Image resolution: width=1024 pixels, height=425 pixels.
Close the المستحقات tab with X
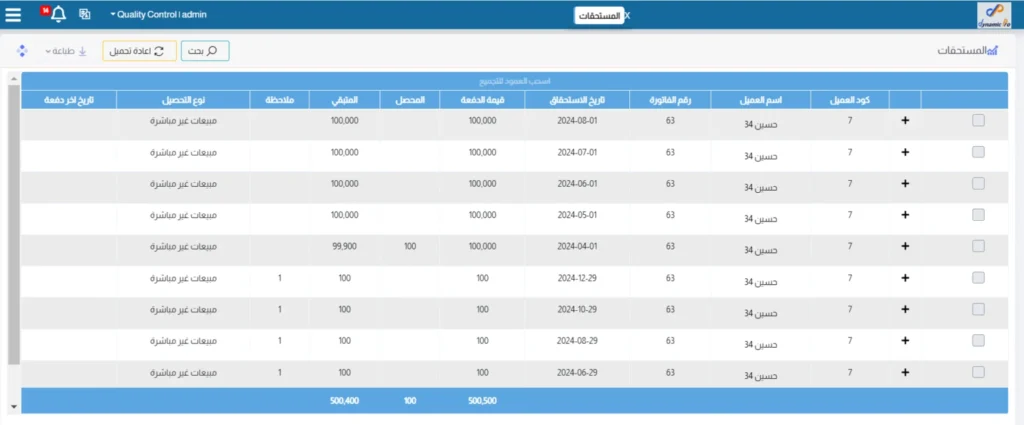(x=627, y=16)
